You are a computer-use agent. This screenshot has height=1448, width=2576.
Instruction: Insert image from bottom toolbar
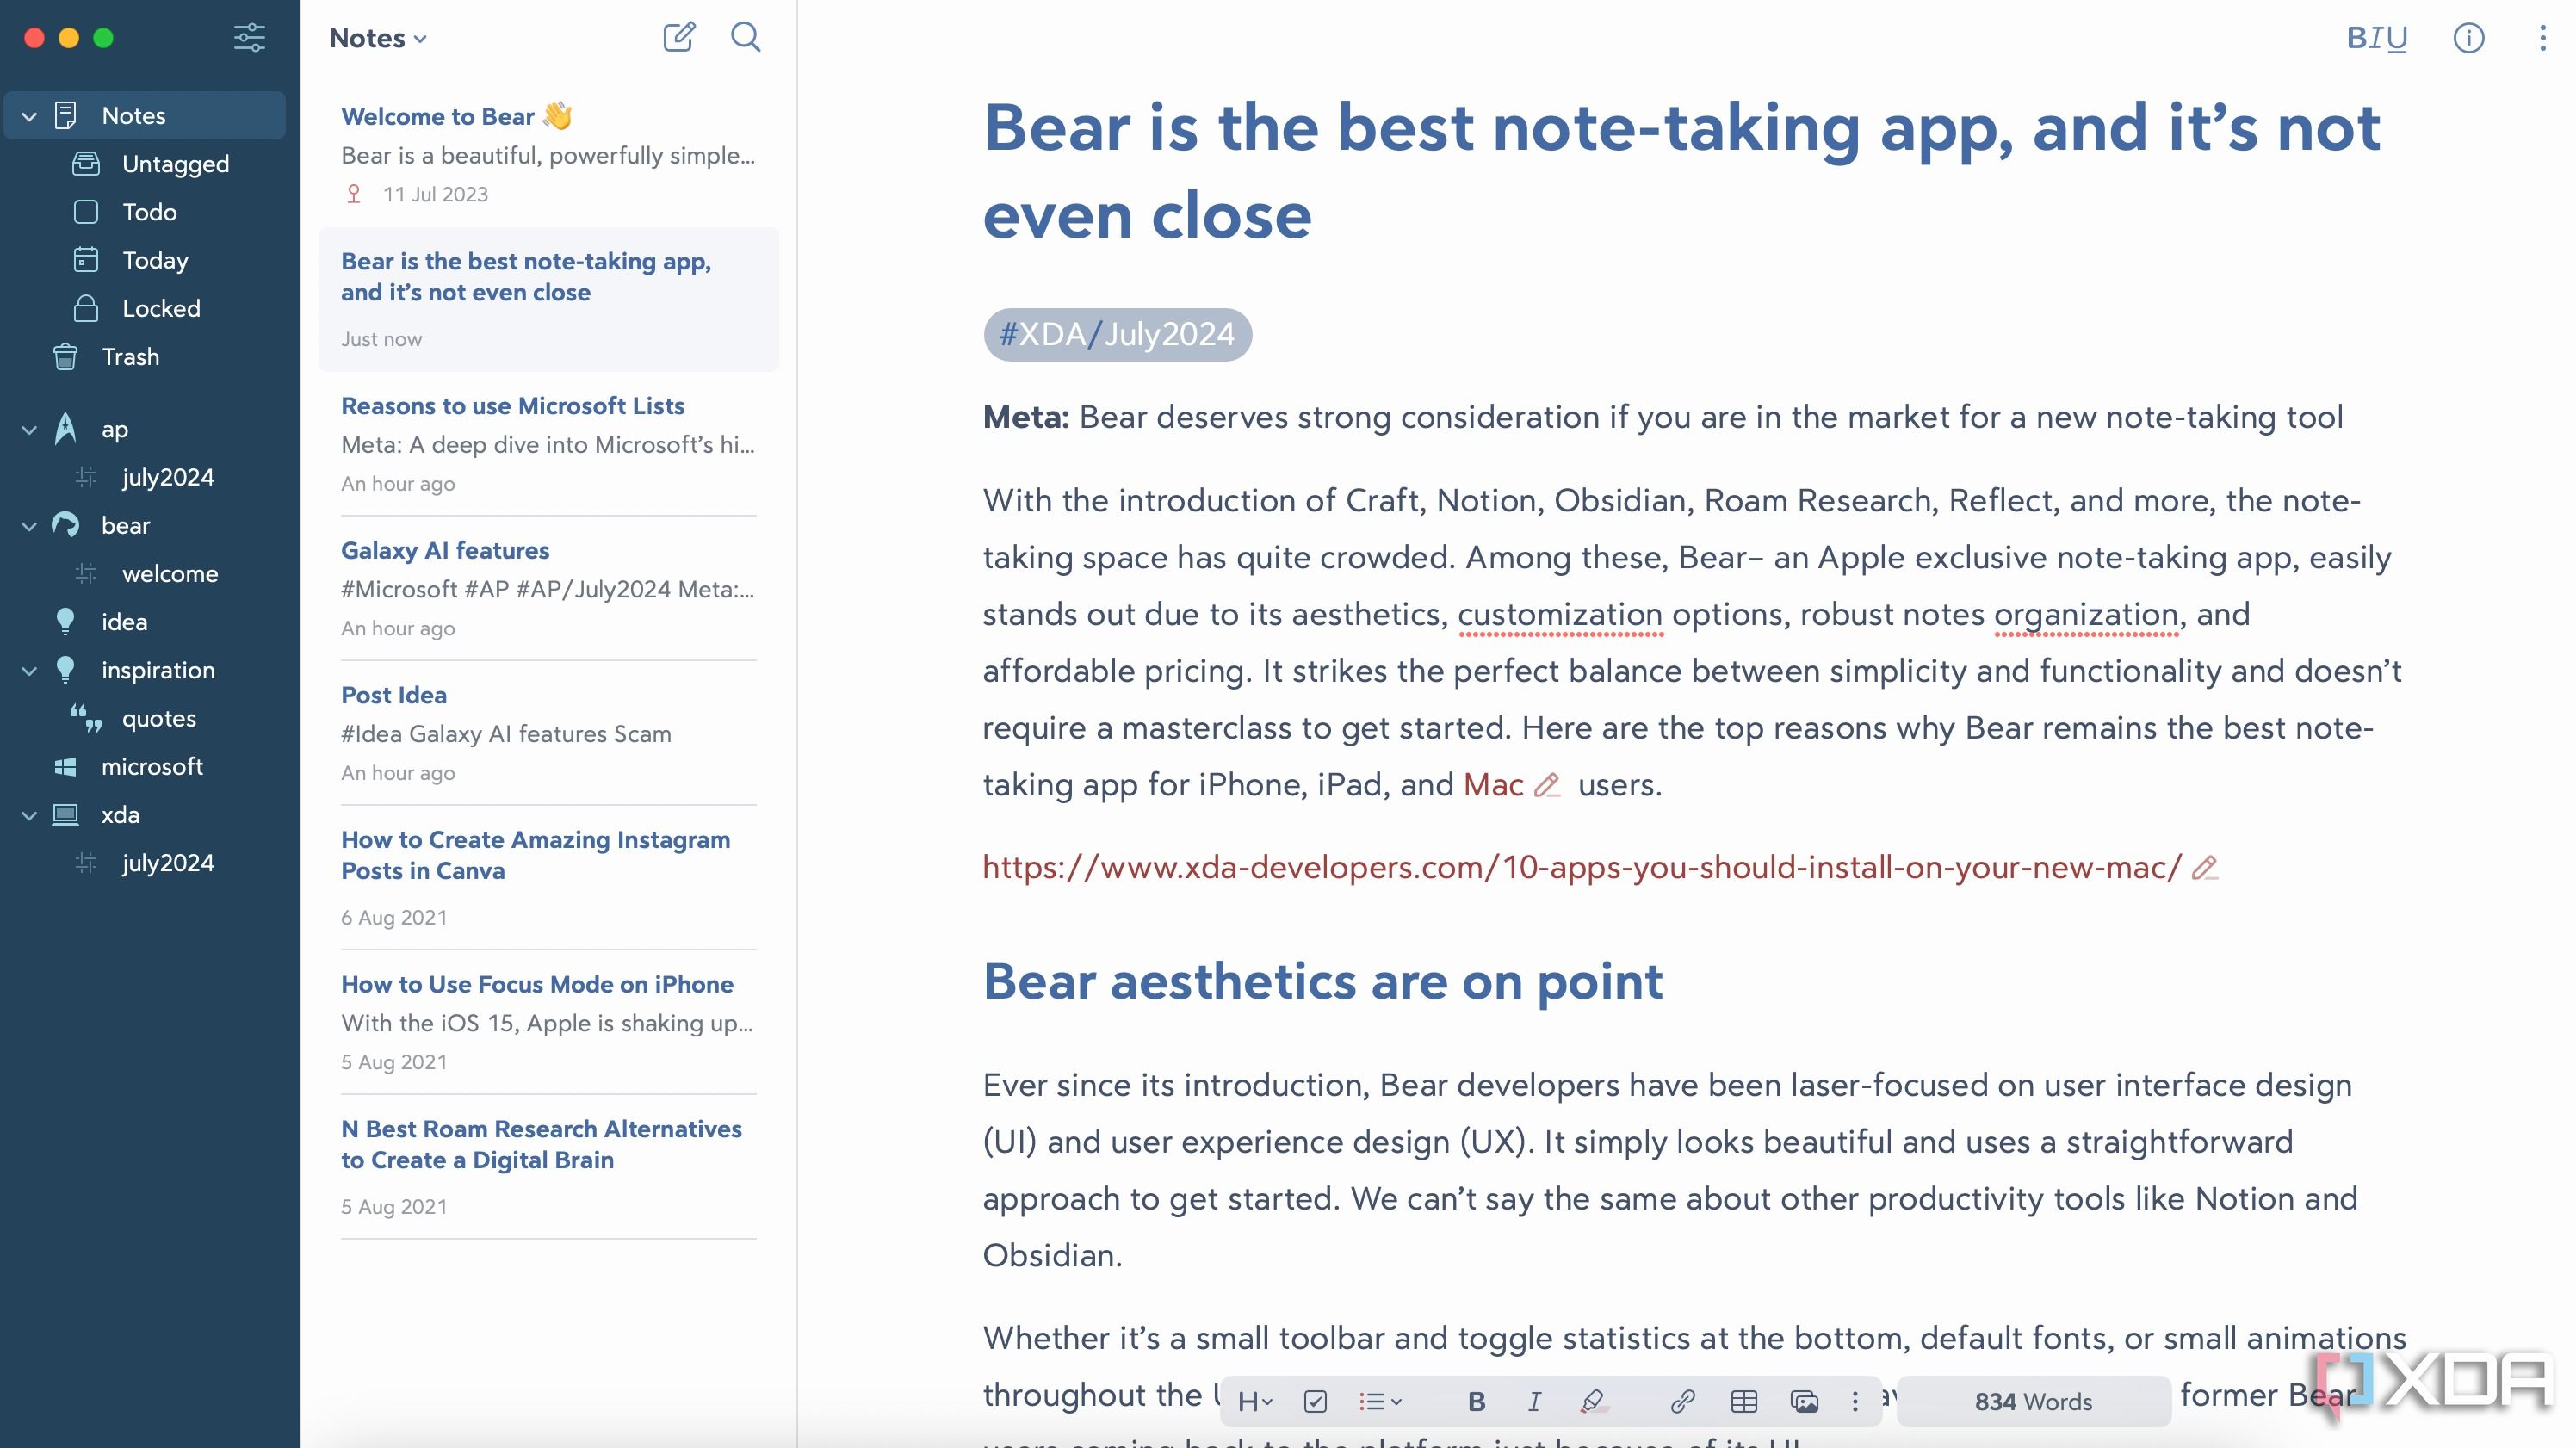(1804, 1401)
